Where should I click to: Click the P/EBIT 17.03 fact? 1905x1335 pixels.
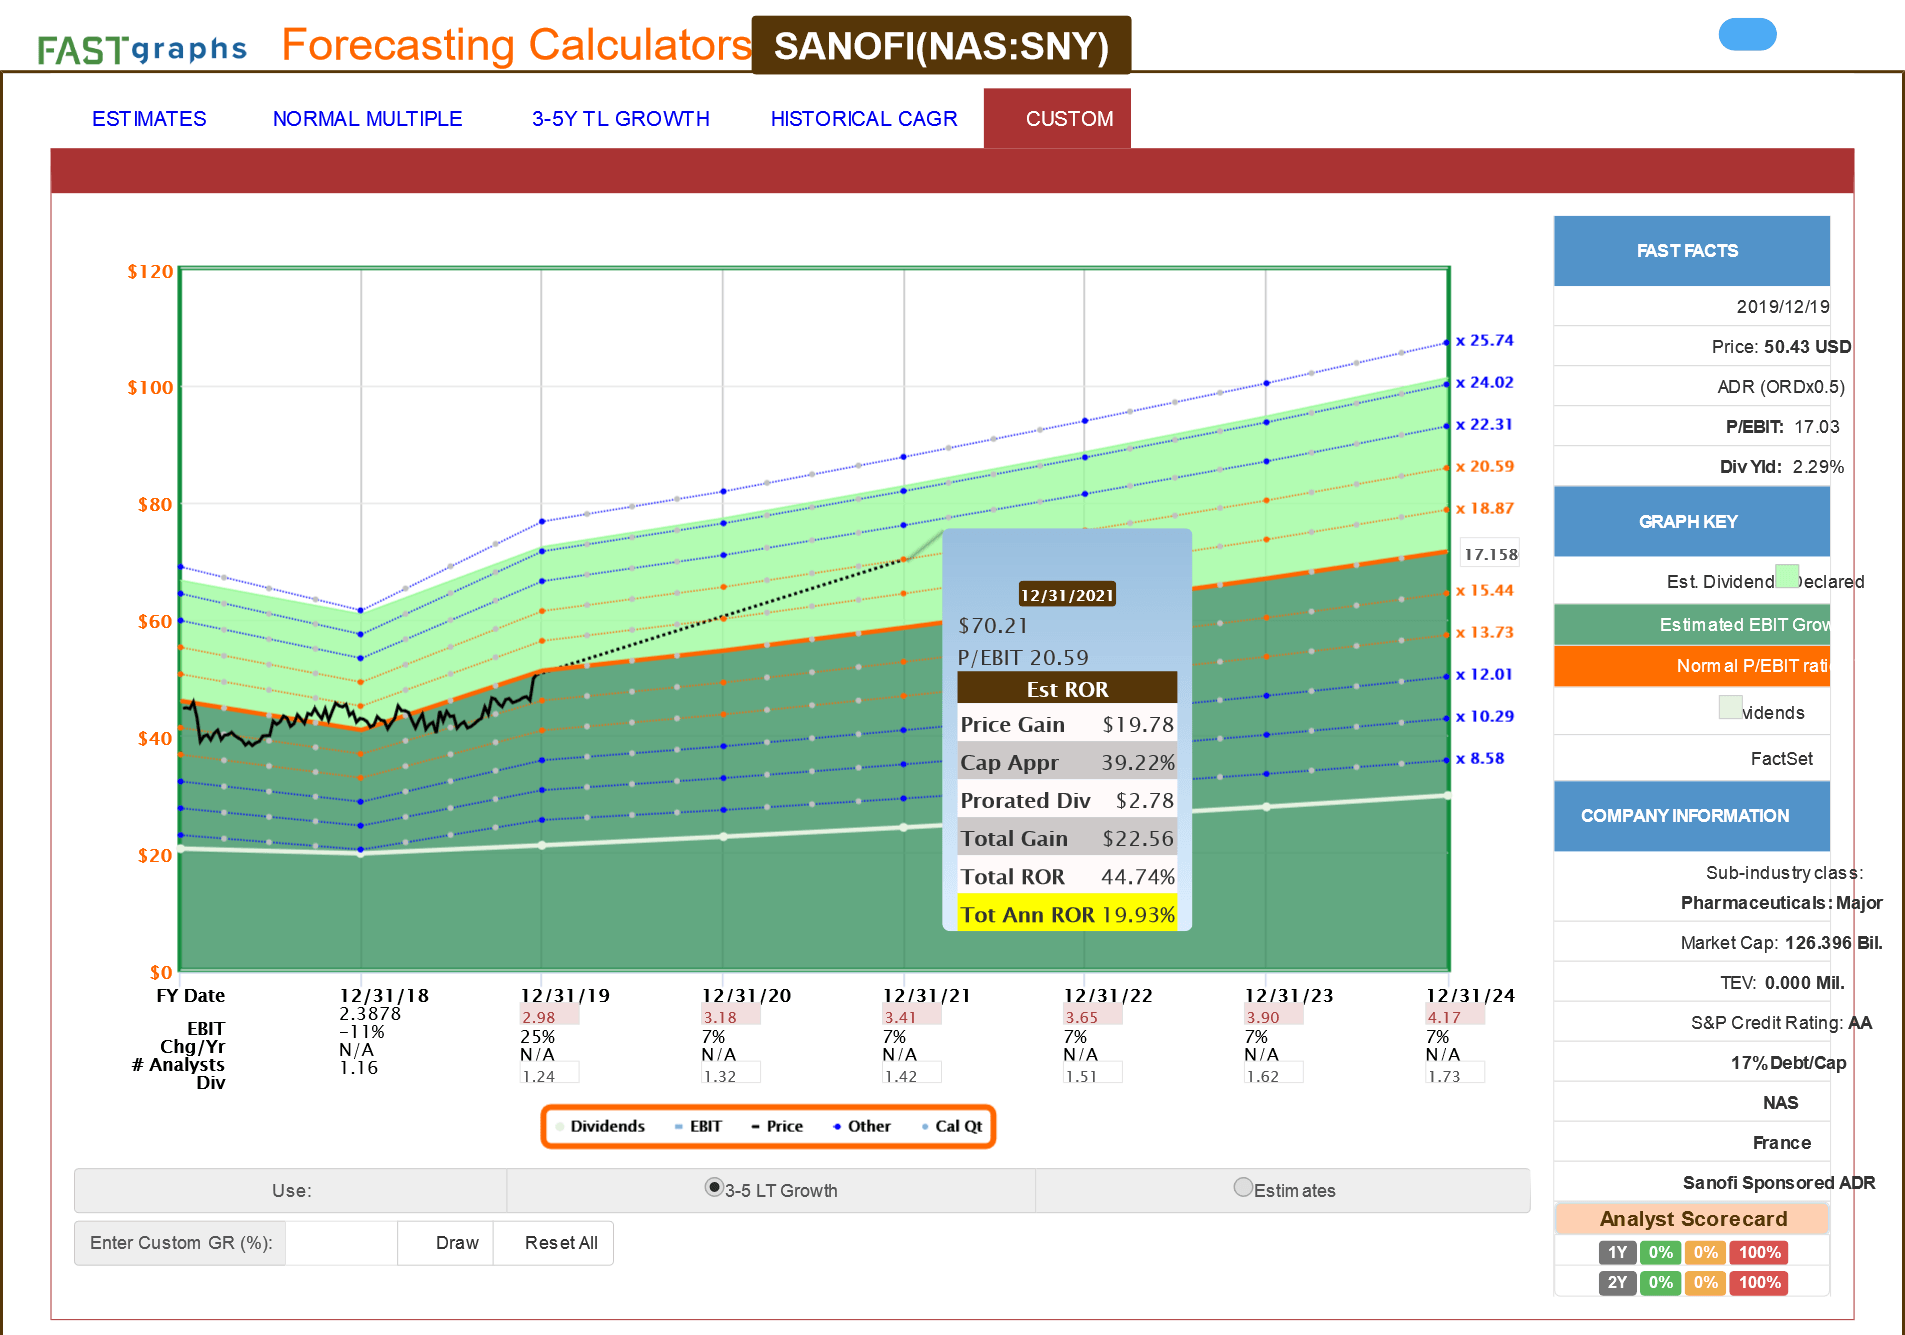tap(1782, 427)
